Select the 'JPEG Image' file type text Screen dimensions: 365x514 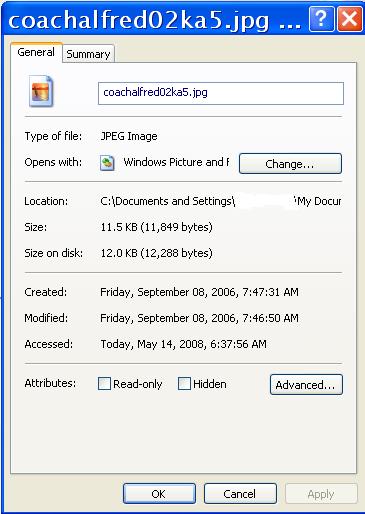(129, 136)
